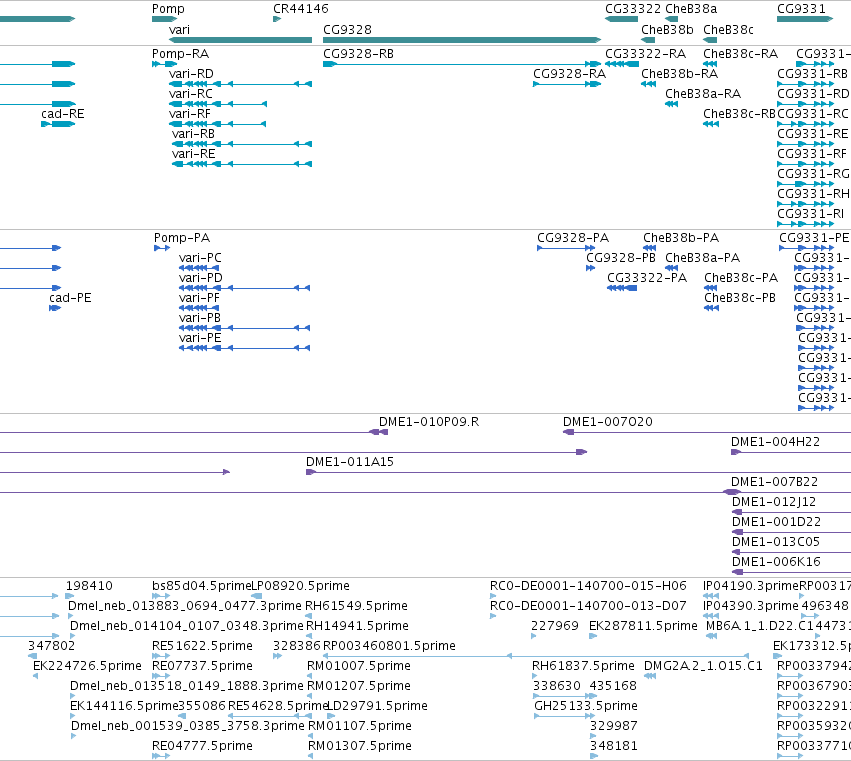Select the DME1-007B22 BAC label
This screenshot has width=851, height=761.
tap(774, 482)
